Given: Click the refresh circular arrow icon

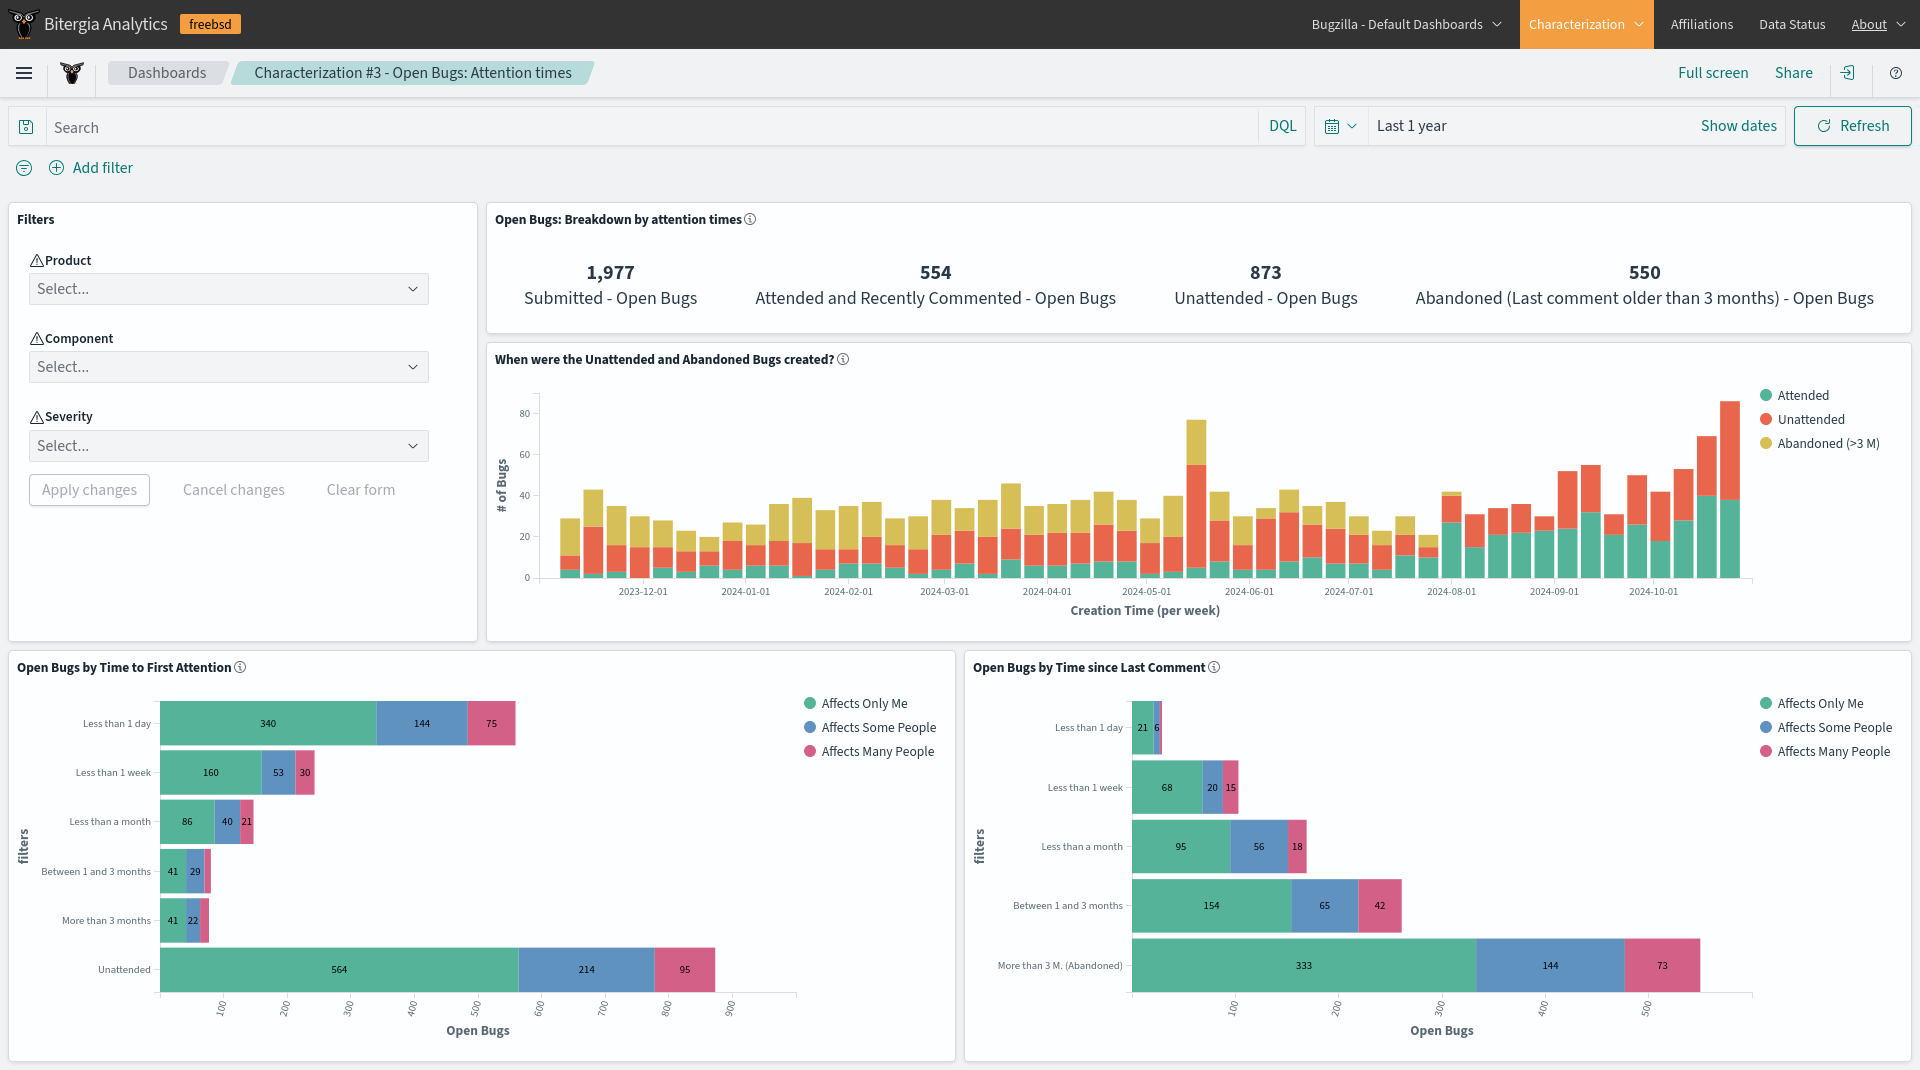Looking at the screenshot, I should [1824, 126].
